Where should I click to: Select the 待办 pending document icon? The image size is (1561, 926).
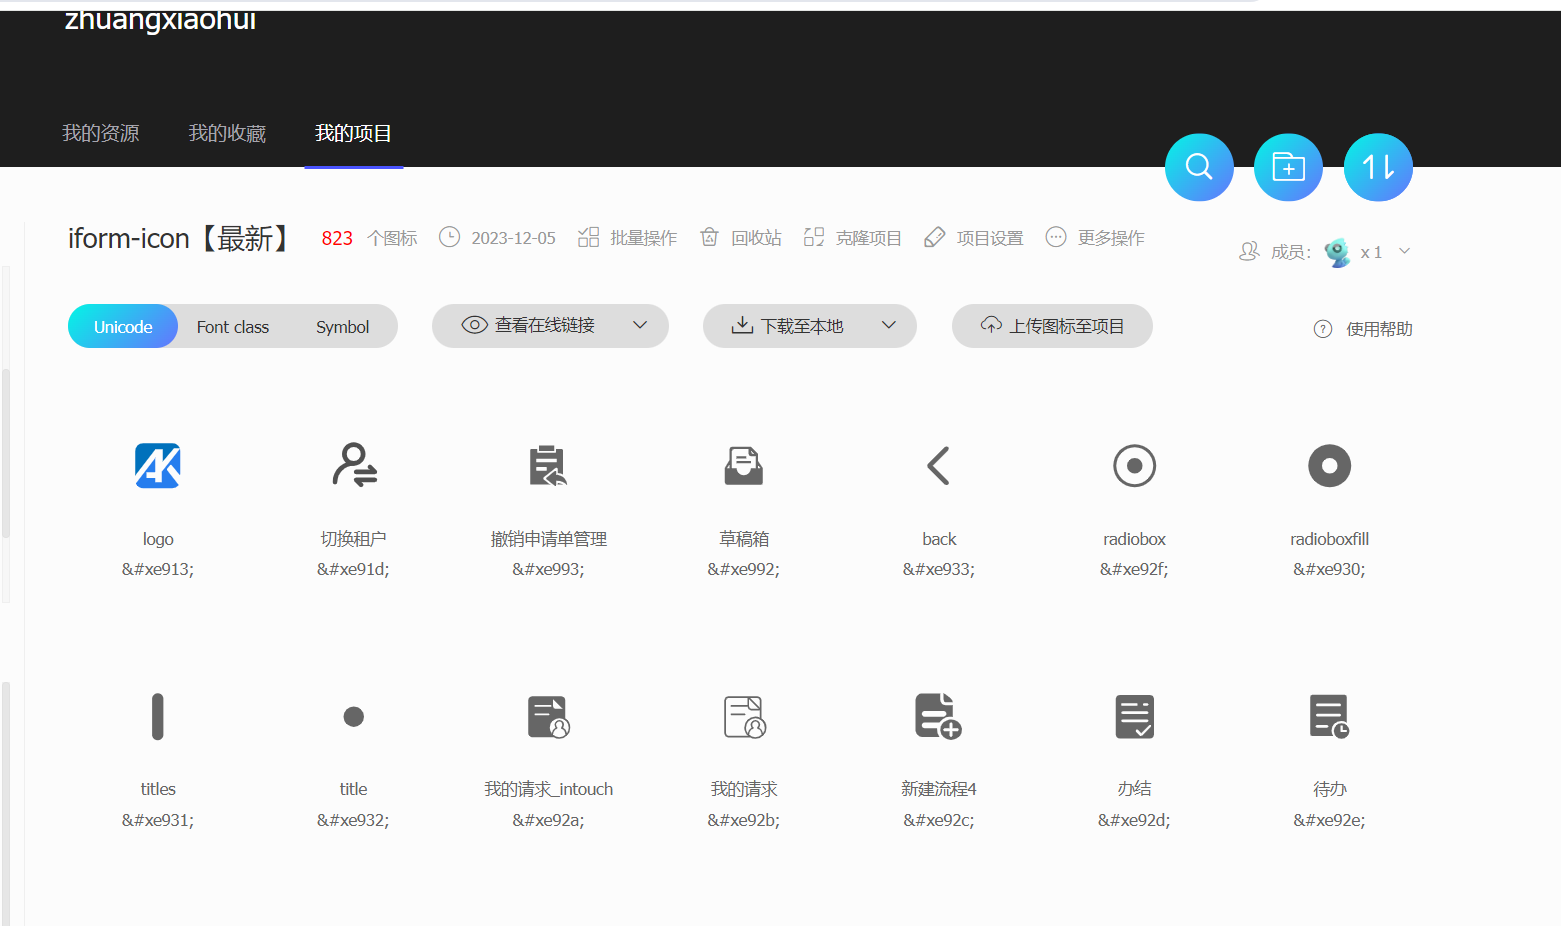tap(1329, 717)
